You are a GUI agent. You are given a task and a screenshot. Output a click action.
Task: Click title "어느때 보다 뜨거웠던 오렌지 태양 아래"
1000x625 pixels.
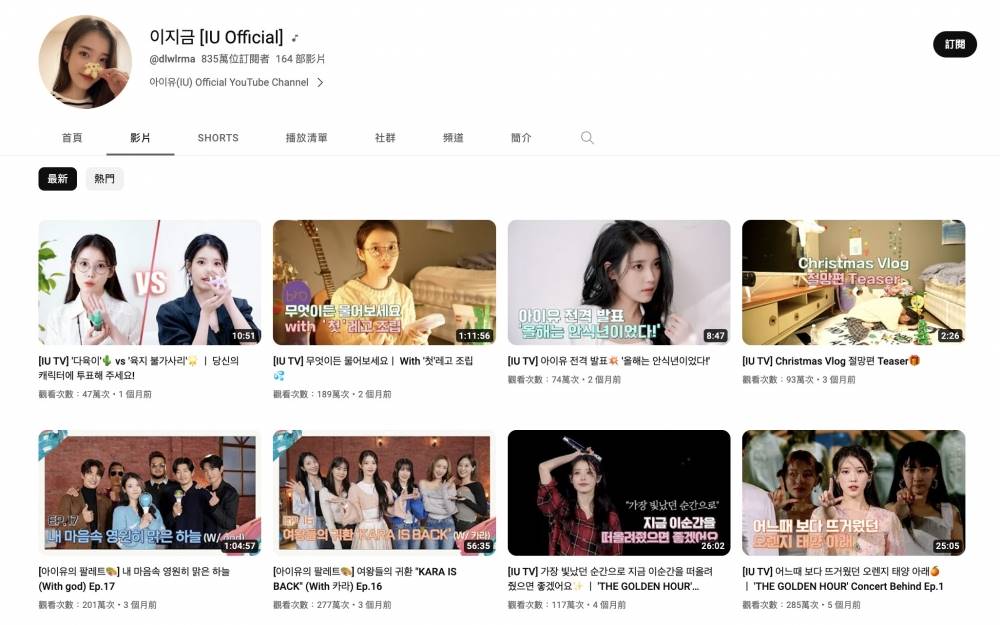coord(842,578)
